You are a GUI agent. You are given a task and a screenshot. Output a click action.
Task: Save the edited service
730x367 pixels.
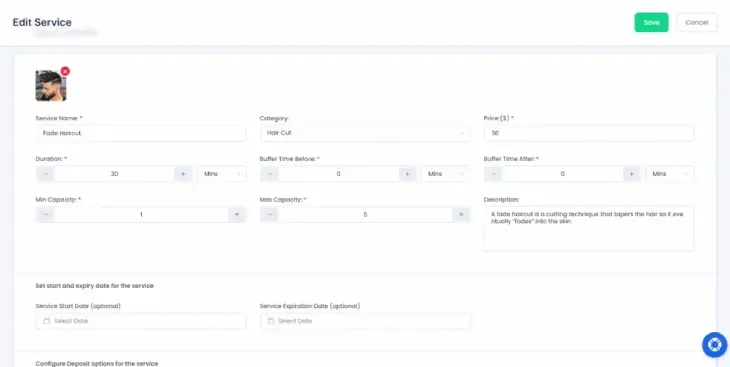pos(651,22)
